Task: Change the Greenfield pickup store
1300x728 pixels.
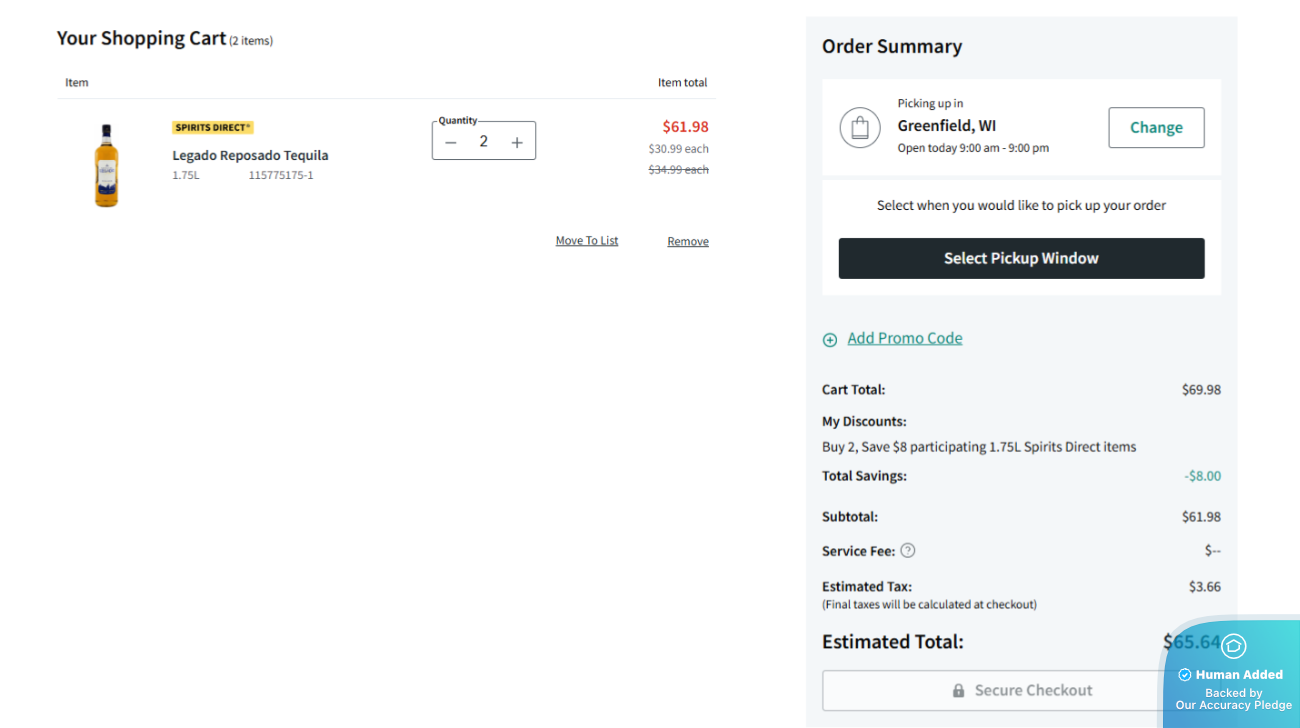Action: click(x=1156, y=128)
